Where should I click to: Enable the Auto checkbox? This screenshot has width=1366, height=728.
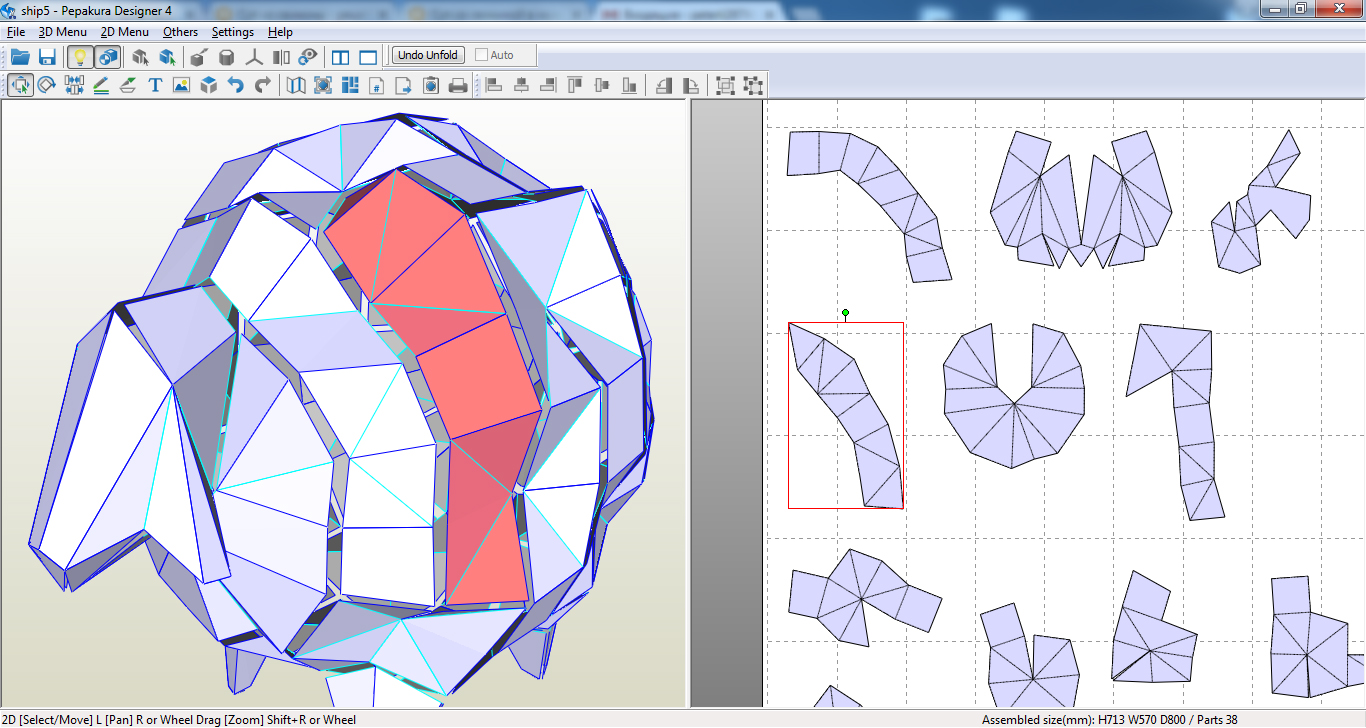click(x=482, y=55)
